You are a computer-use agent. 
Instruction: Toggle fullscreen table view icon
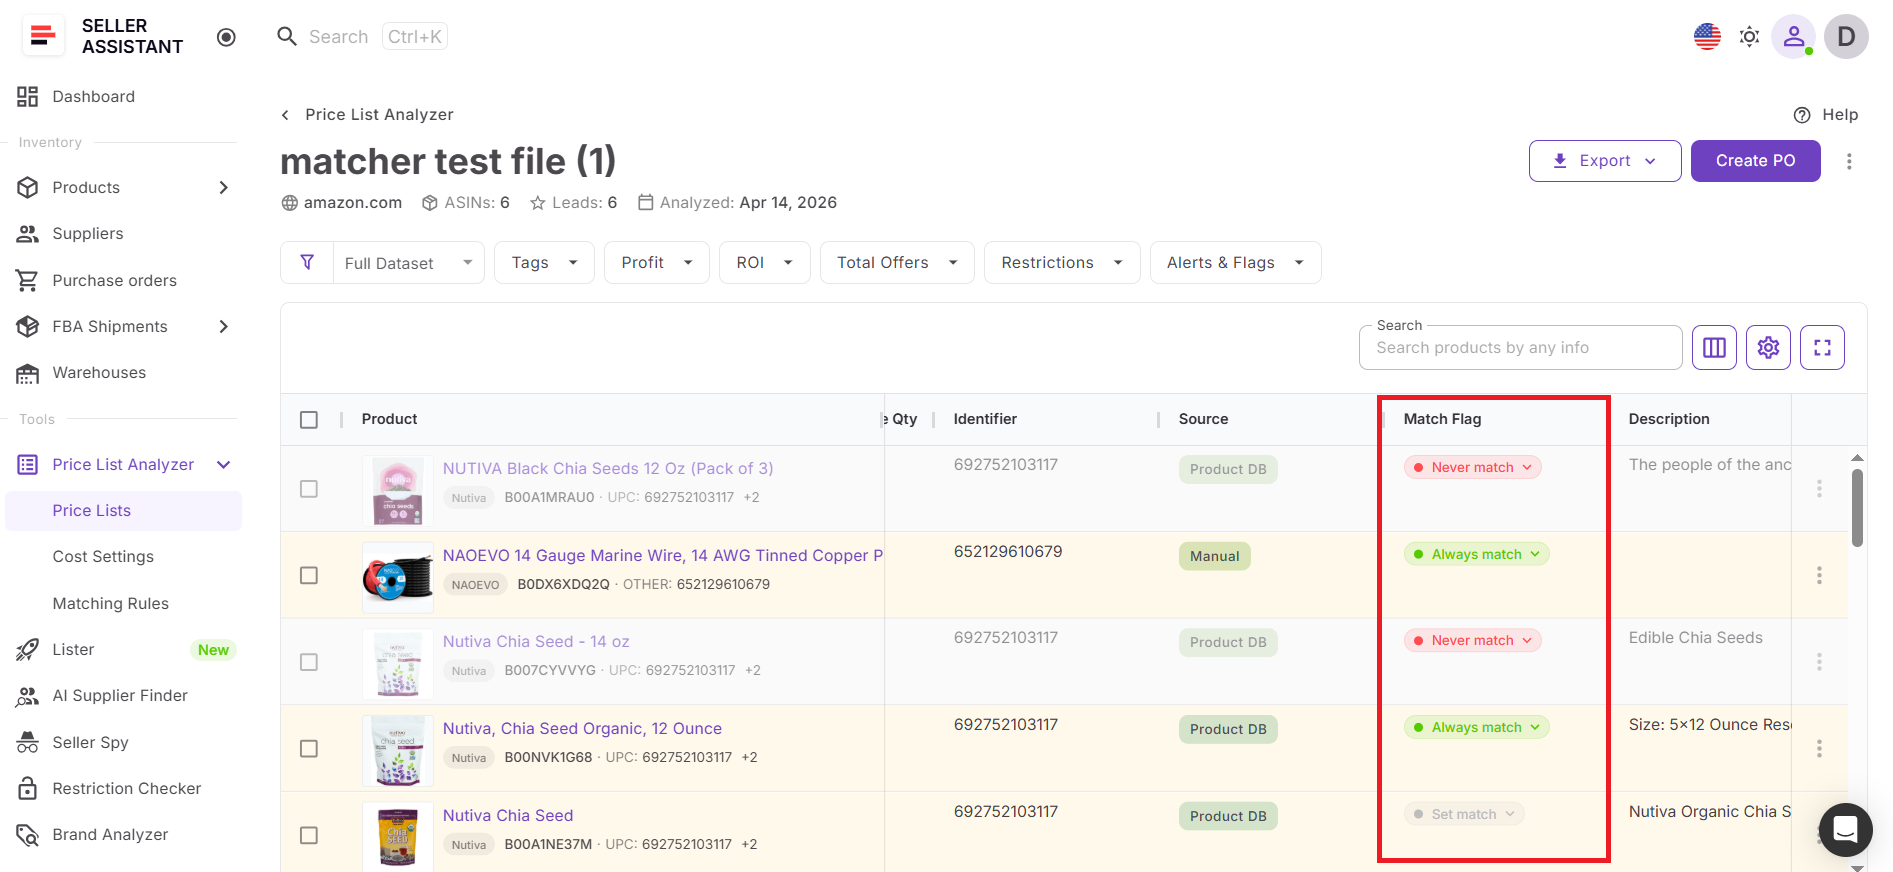click(x=1822, y=348)
